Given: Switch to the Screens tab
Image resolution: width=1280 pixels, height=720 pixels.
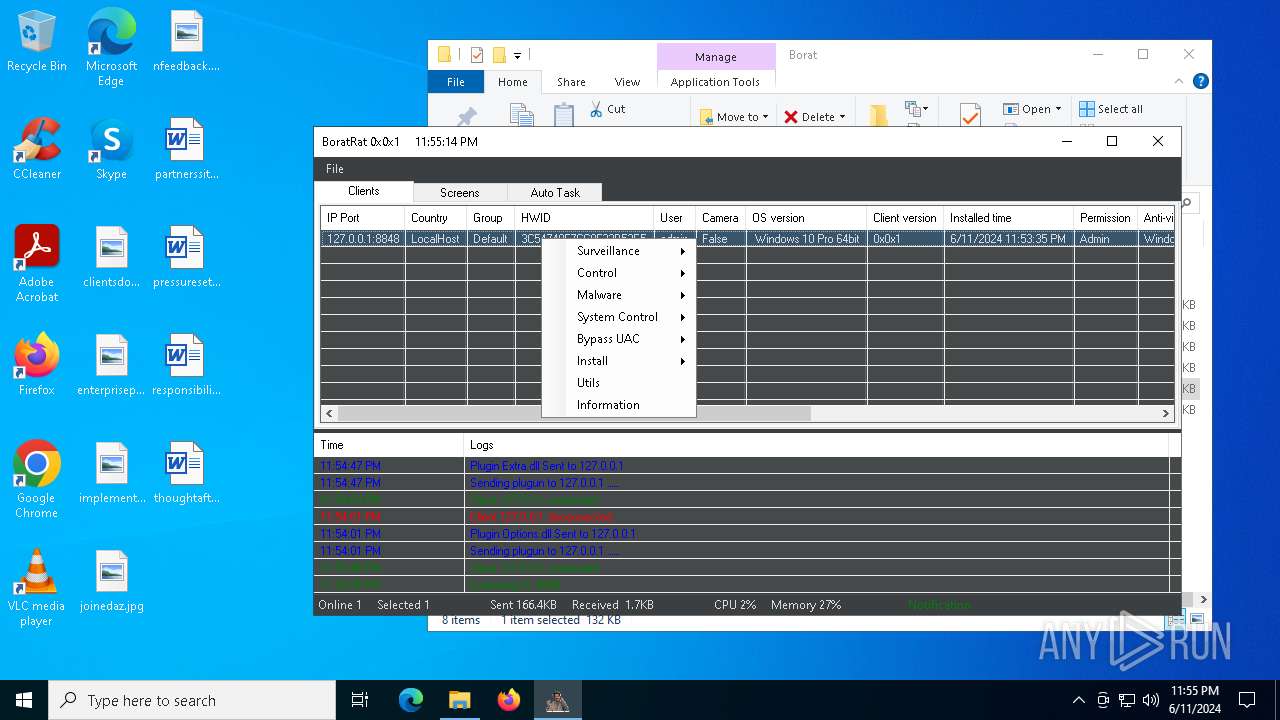Looking at the screenshot, I should coord(460,193).
